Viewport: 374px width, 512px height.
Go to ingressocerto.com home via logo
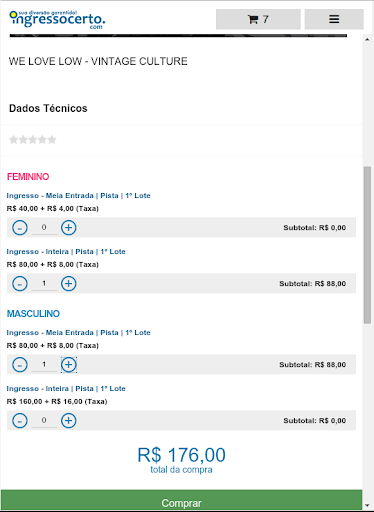pos(57,19)
